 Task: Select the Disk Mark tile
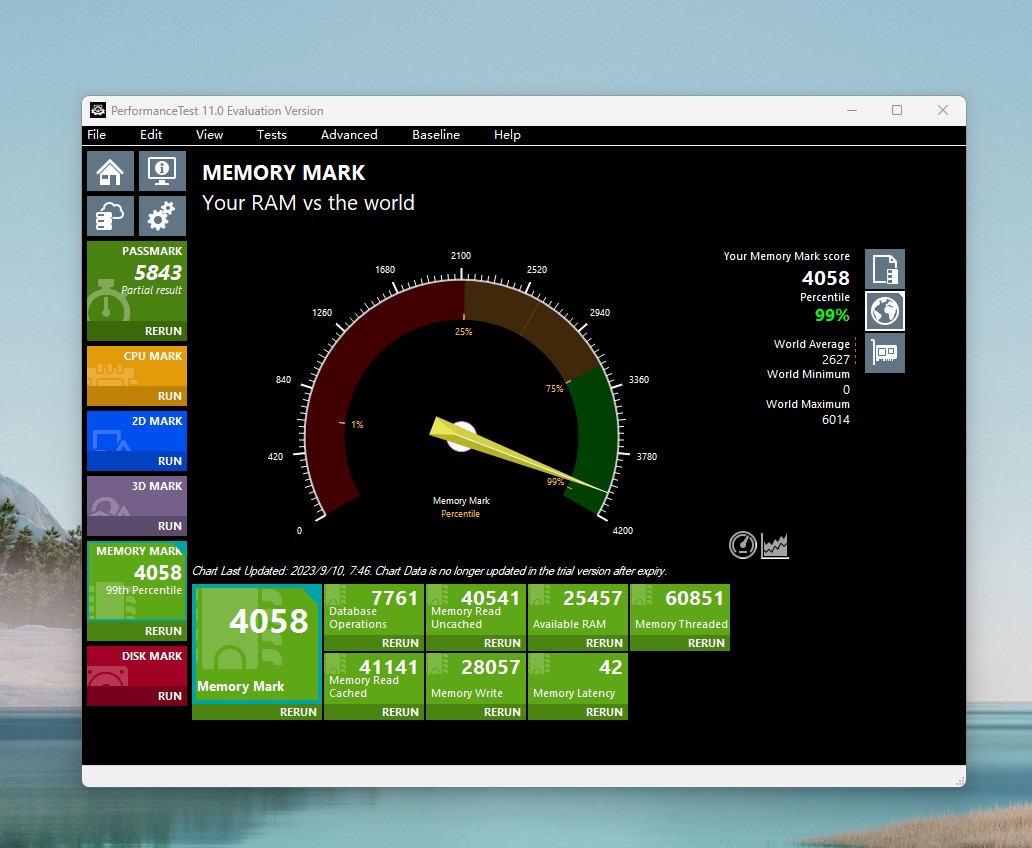137,666
